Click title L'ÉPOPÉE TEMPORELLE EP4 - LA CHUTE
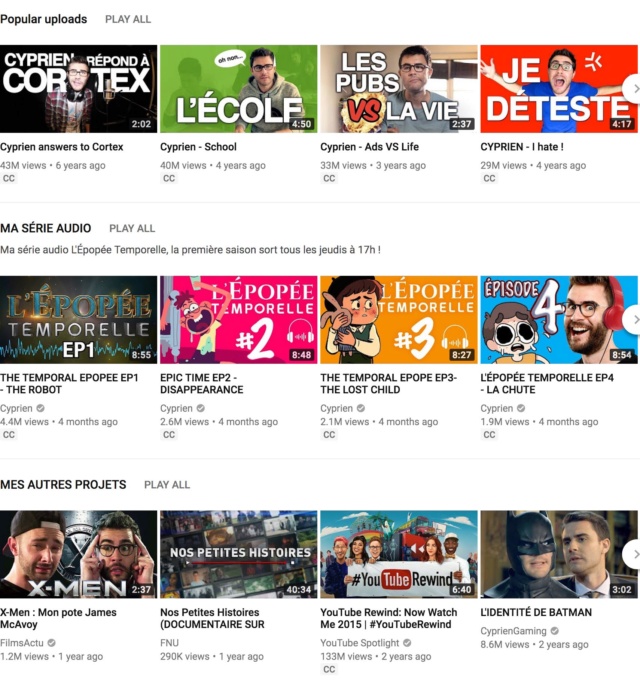640x689 pixels. tap(547, 384)
